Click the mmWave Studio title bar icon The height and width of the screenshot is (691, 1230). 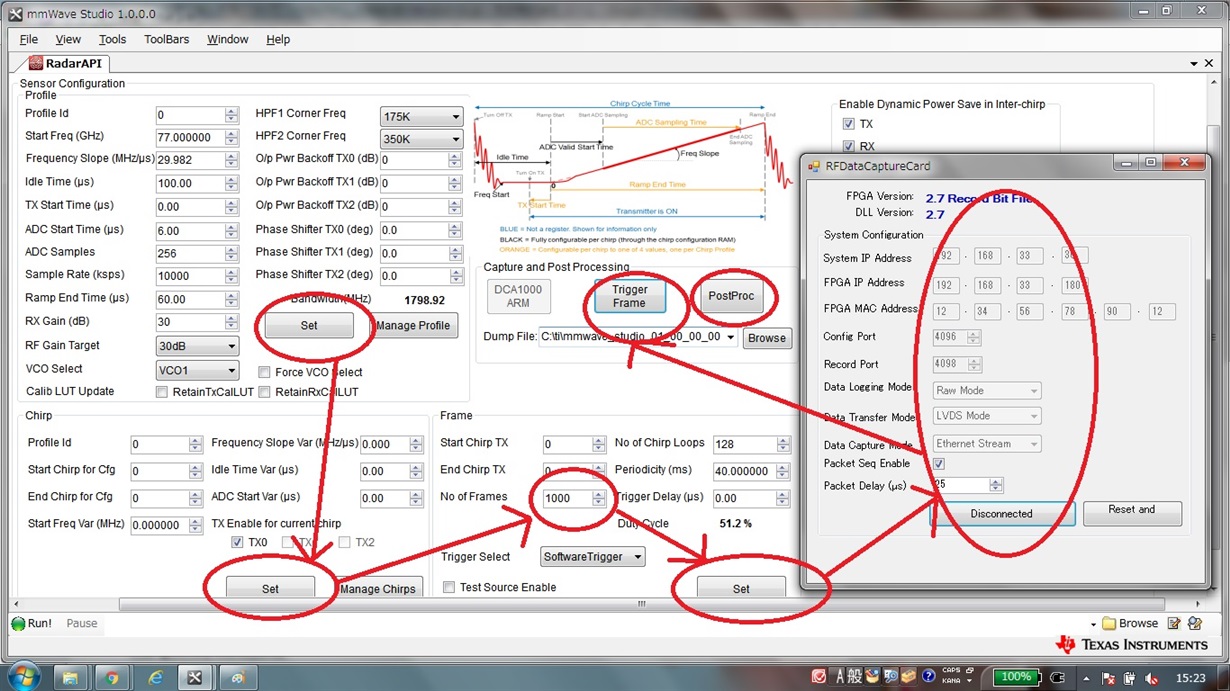[15, 12]
